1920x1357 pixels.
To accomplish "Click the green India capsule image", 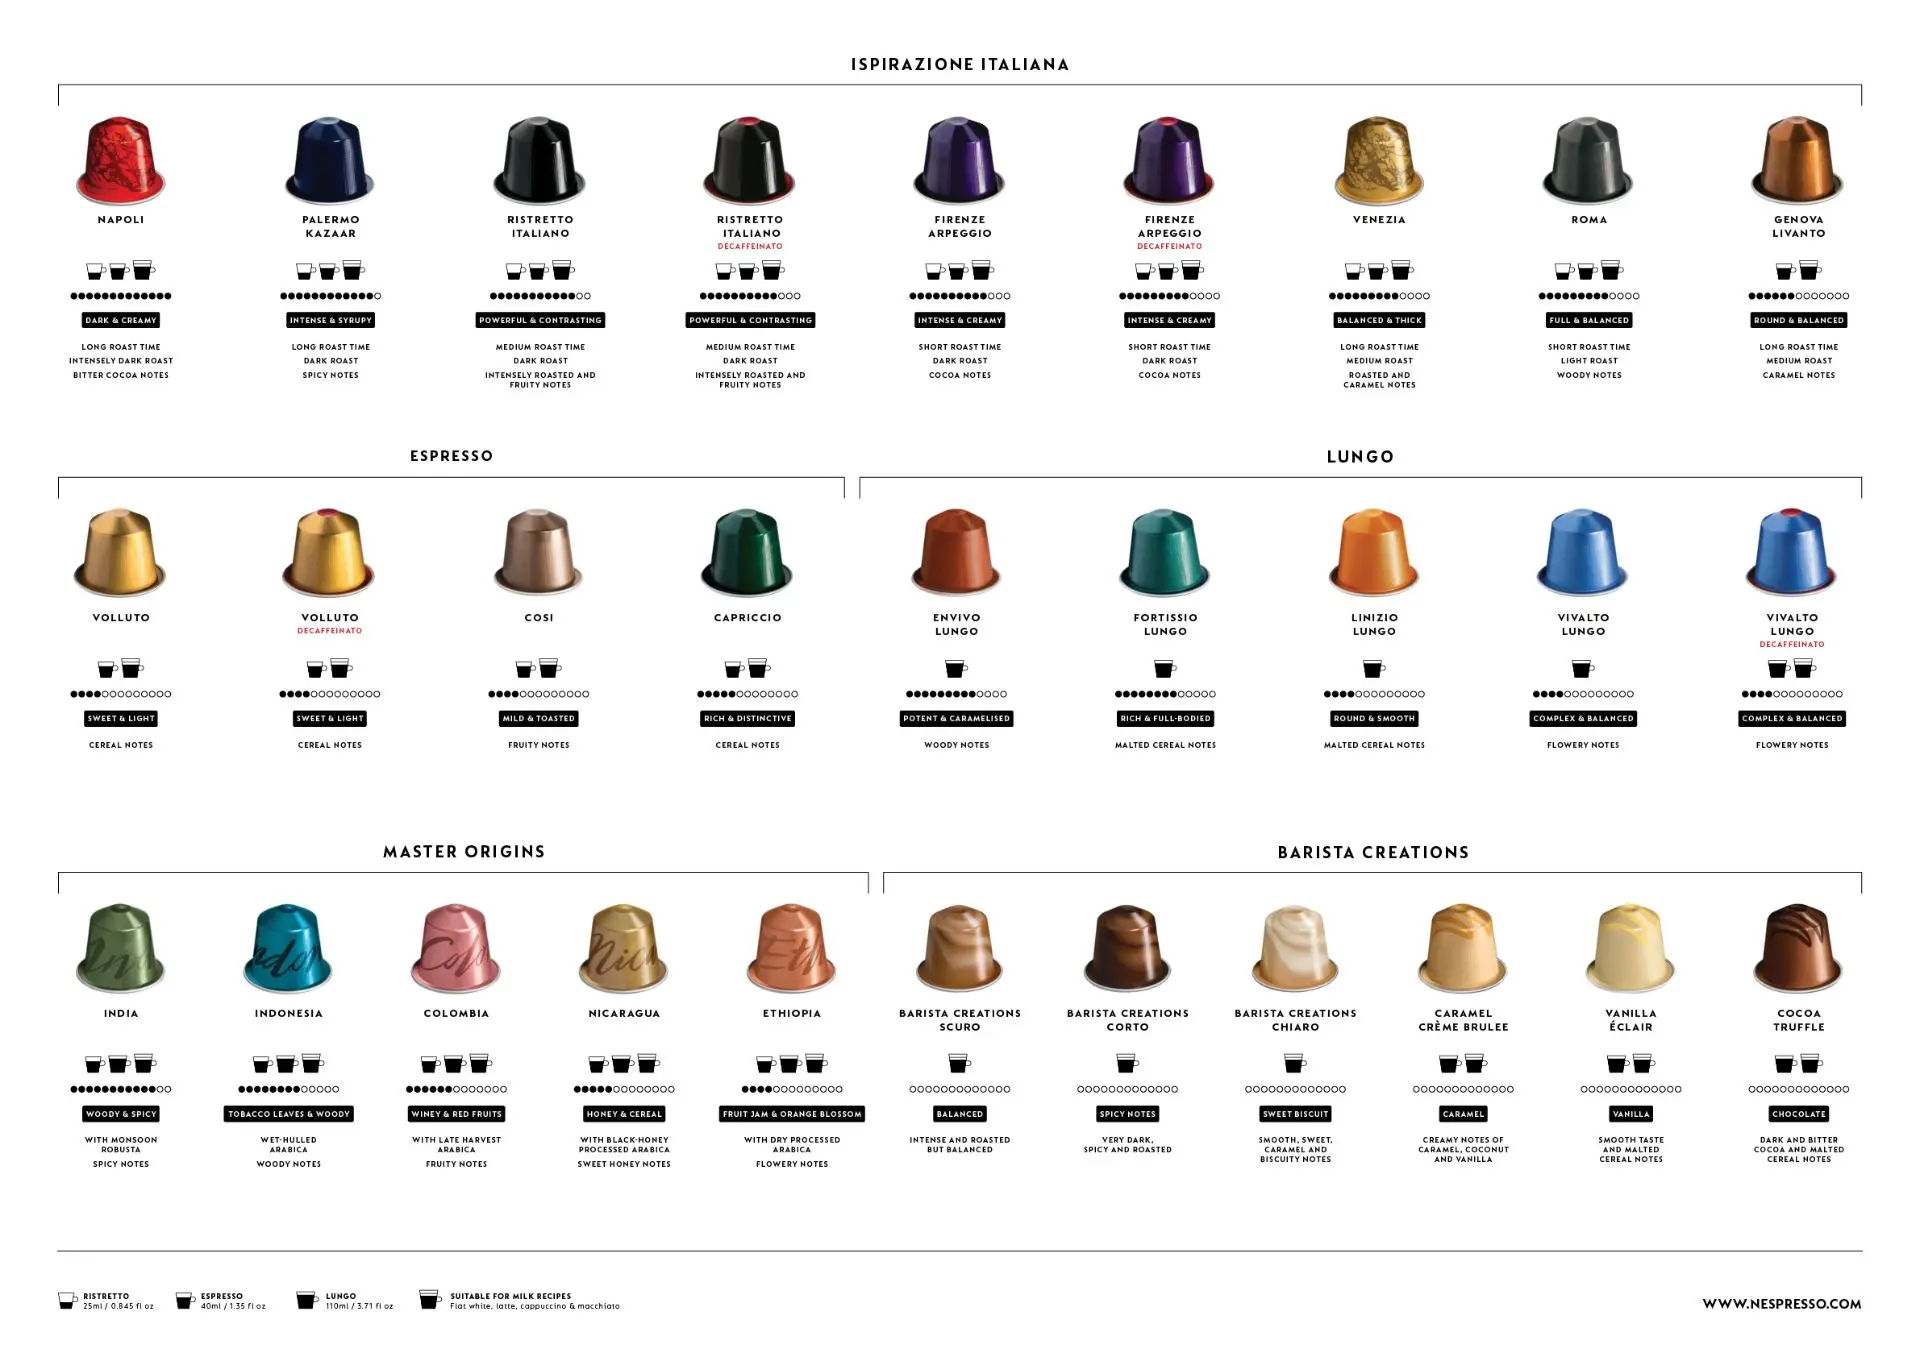I will point(121,948).
